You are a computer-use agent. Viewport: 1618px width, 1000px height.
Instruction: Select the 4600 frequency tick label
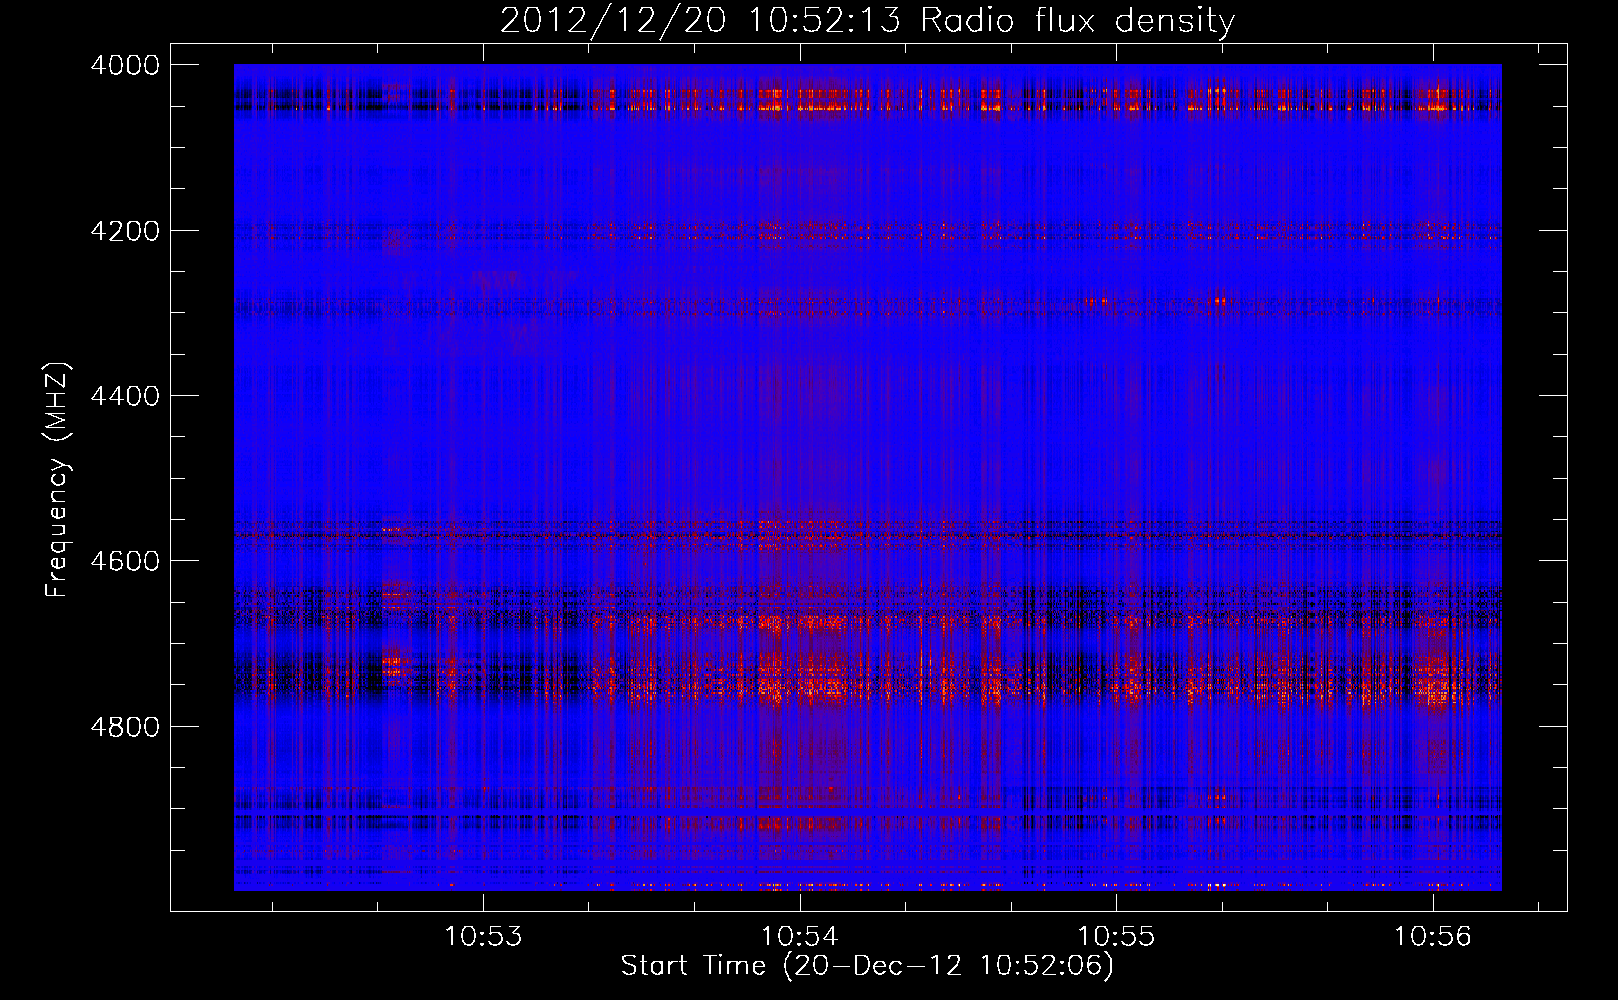(x=125, y=561)
